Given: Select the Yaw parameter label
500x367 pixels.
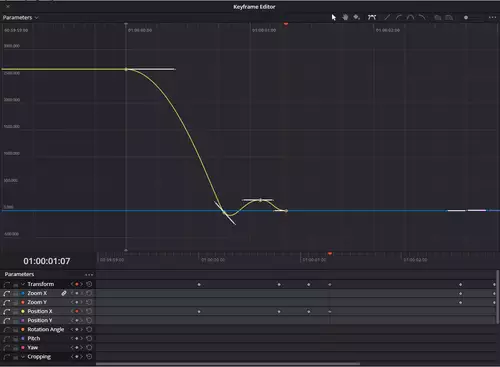Looking at the screenshot, I should click(33, 347).
